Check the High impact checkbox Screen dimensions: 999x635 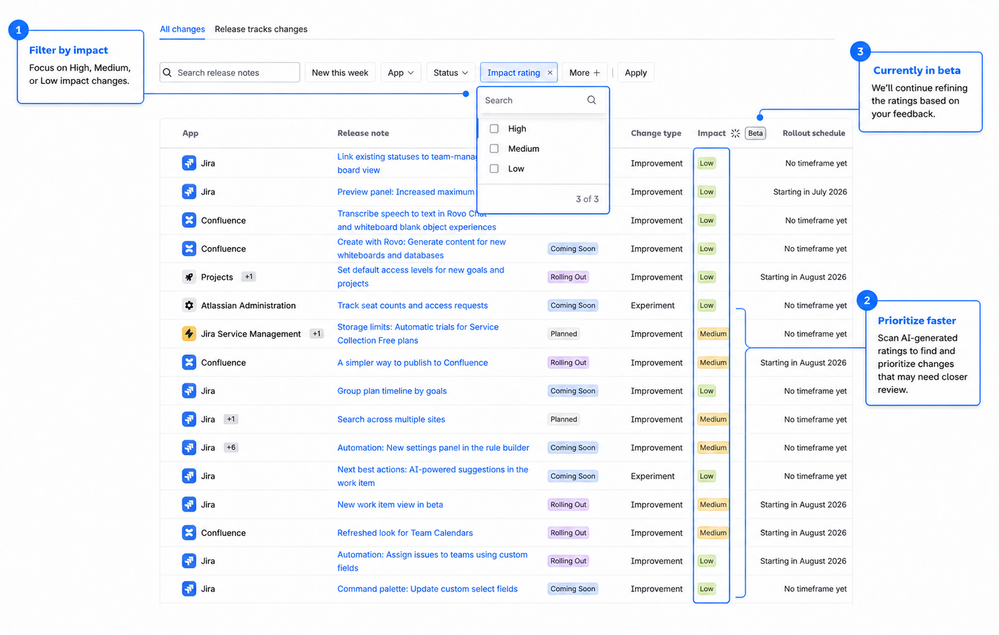[494, 129]
